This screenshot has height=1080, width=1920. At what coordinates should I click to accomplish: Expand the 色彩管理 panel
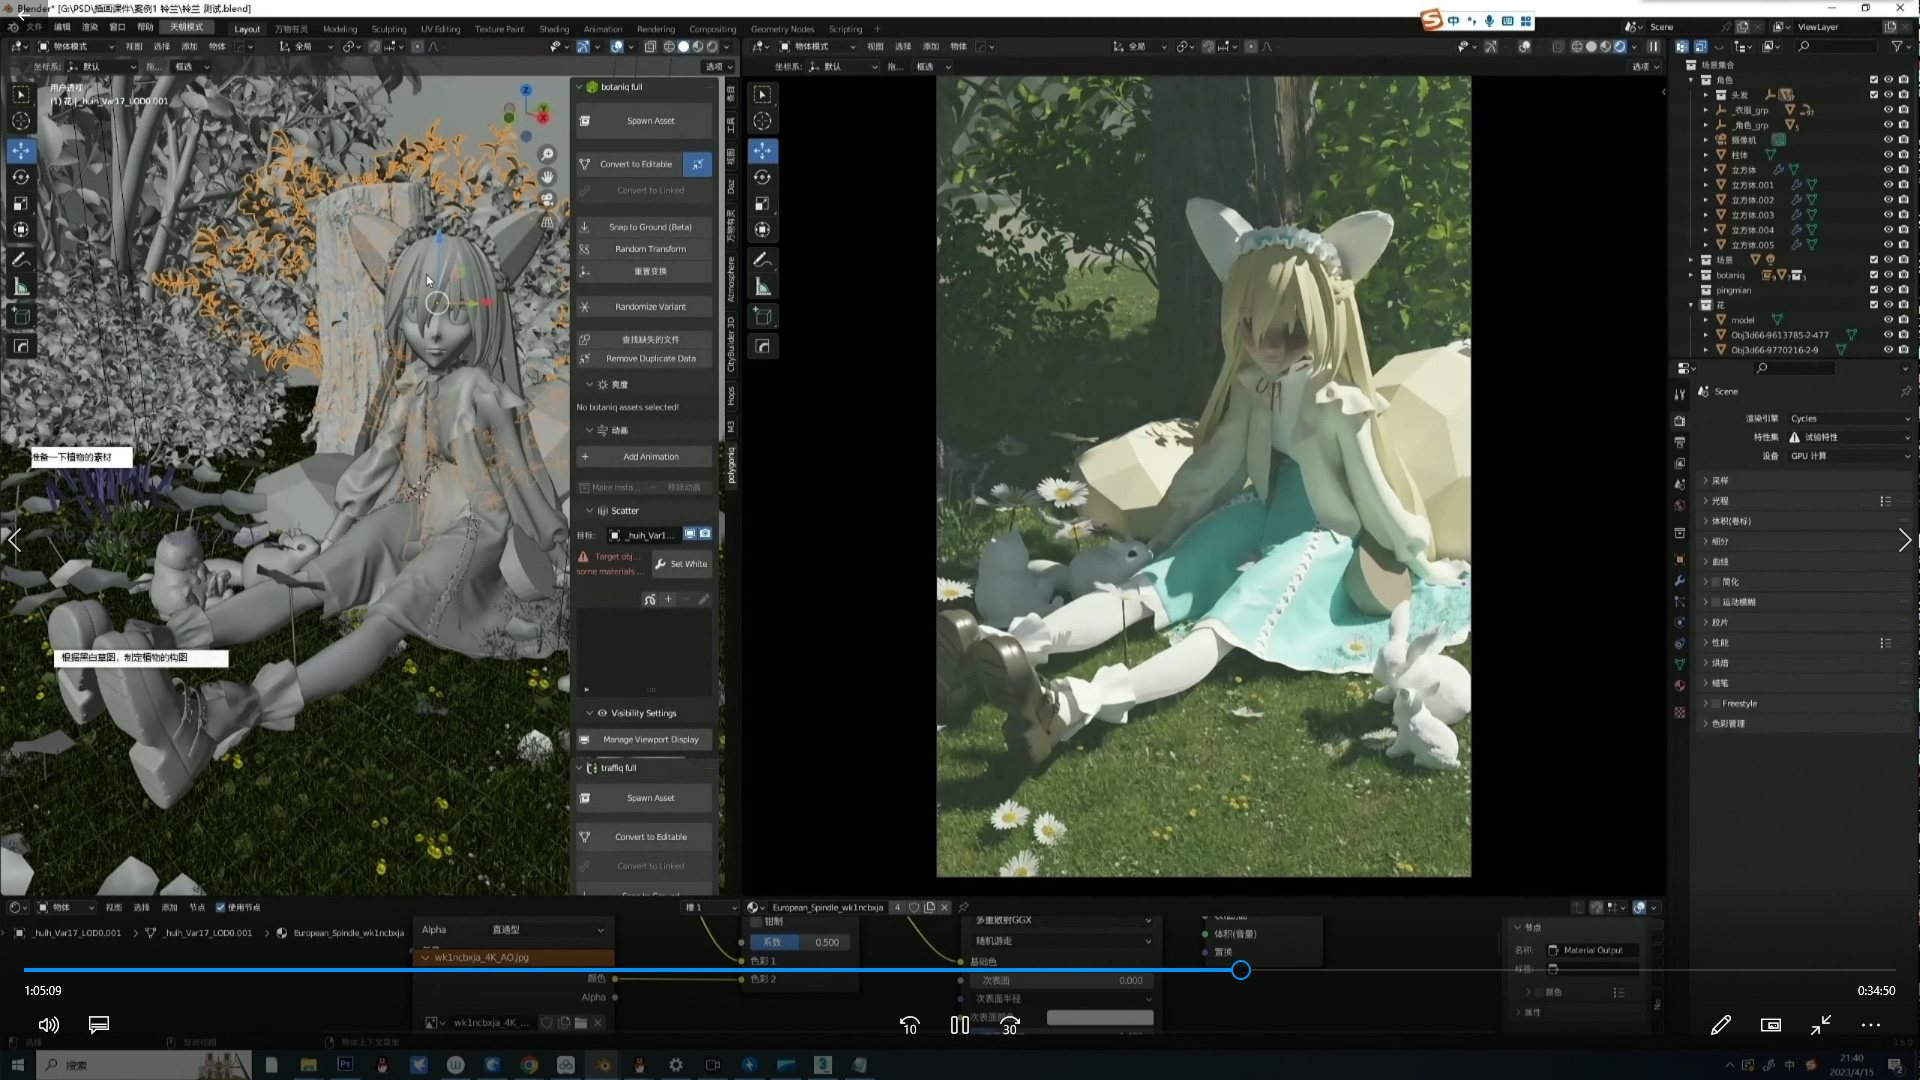[x=1706, y=723]
